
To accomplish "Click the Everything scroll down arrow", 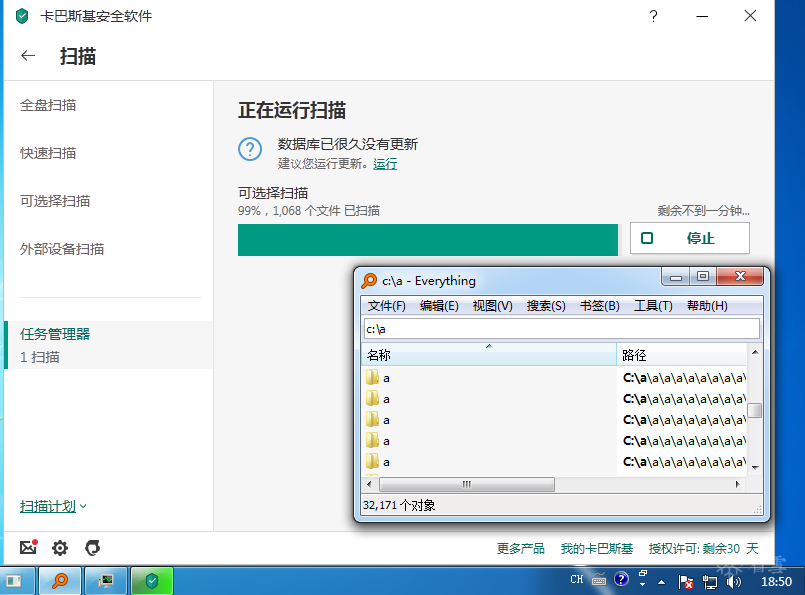I will pos(755,468).
